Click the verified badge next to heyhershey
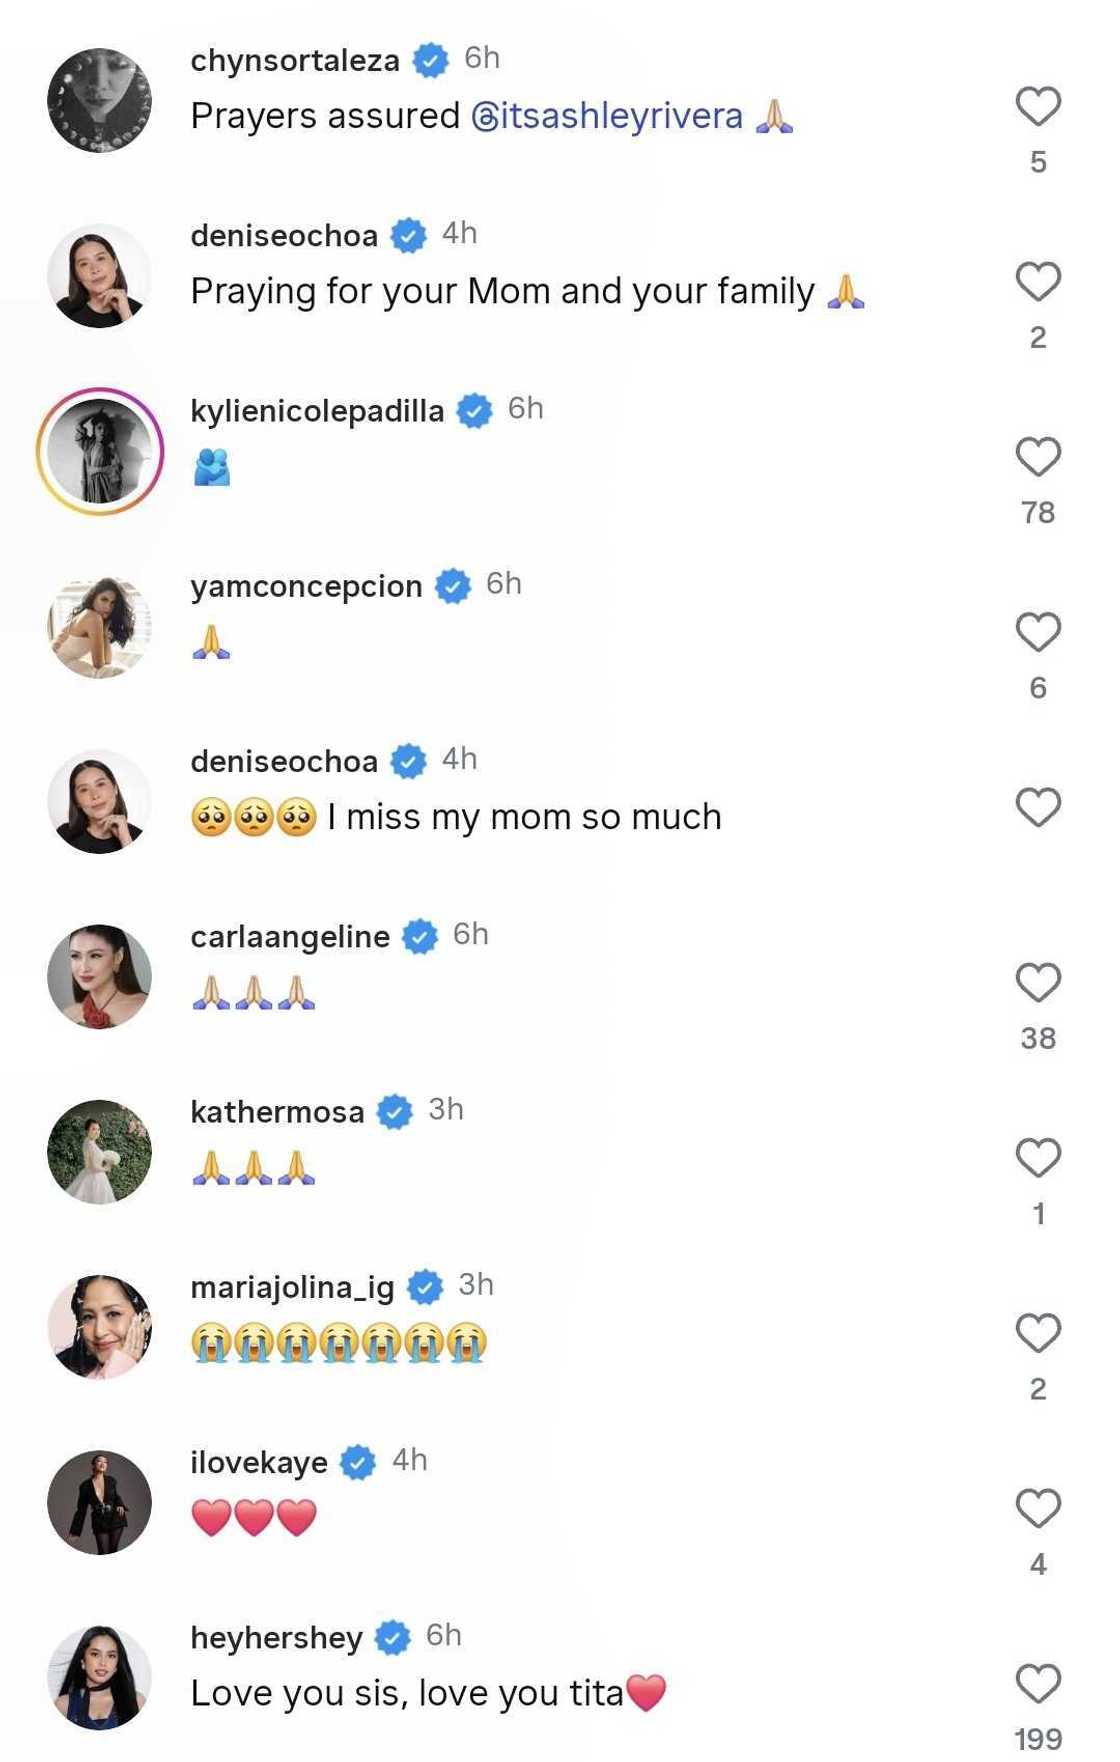1120x1762 pixels. (391, 1636)
